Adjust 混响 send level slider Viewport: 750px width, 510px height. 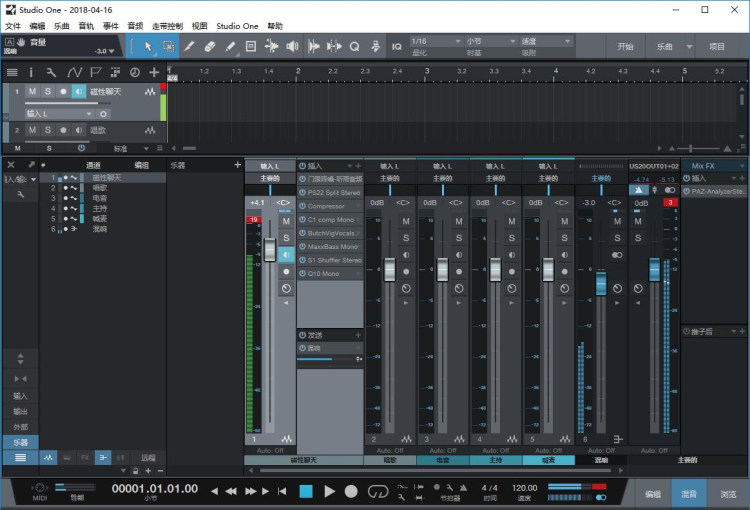click(326, 359)
